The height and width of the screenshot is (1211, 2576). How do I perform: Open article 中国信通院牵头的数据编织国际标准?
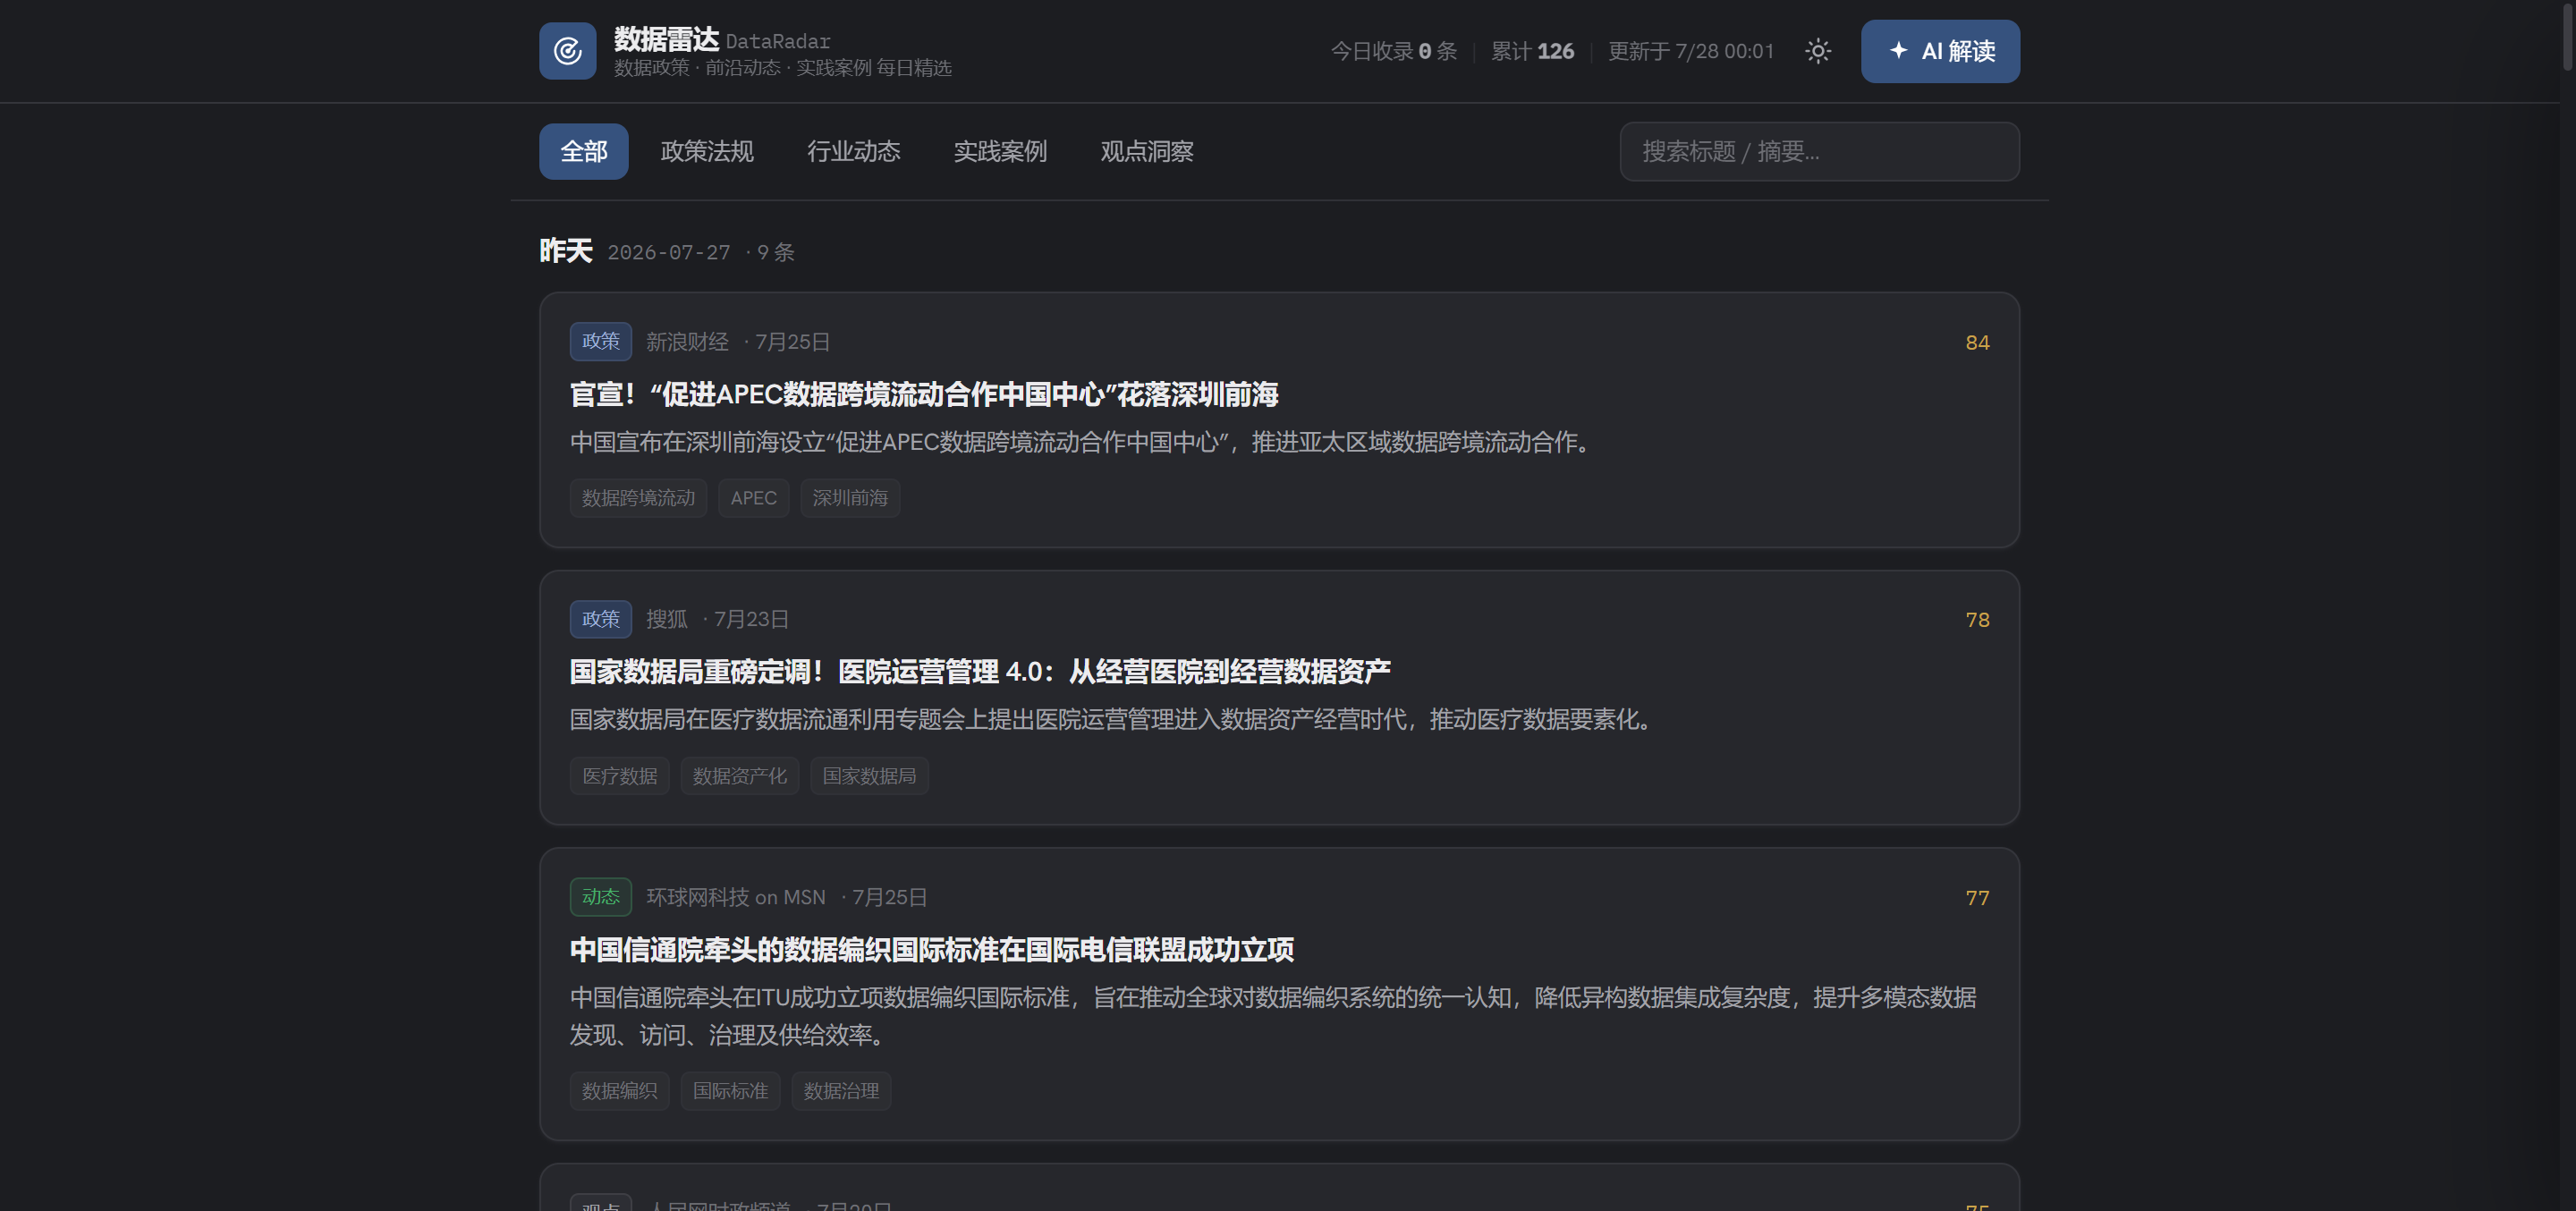click(x=931, y=950)
